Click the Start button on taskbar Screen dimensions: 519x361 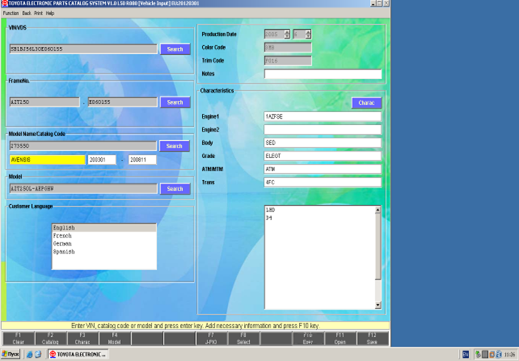tap(11, 354)
